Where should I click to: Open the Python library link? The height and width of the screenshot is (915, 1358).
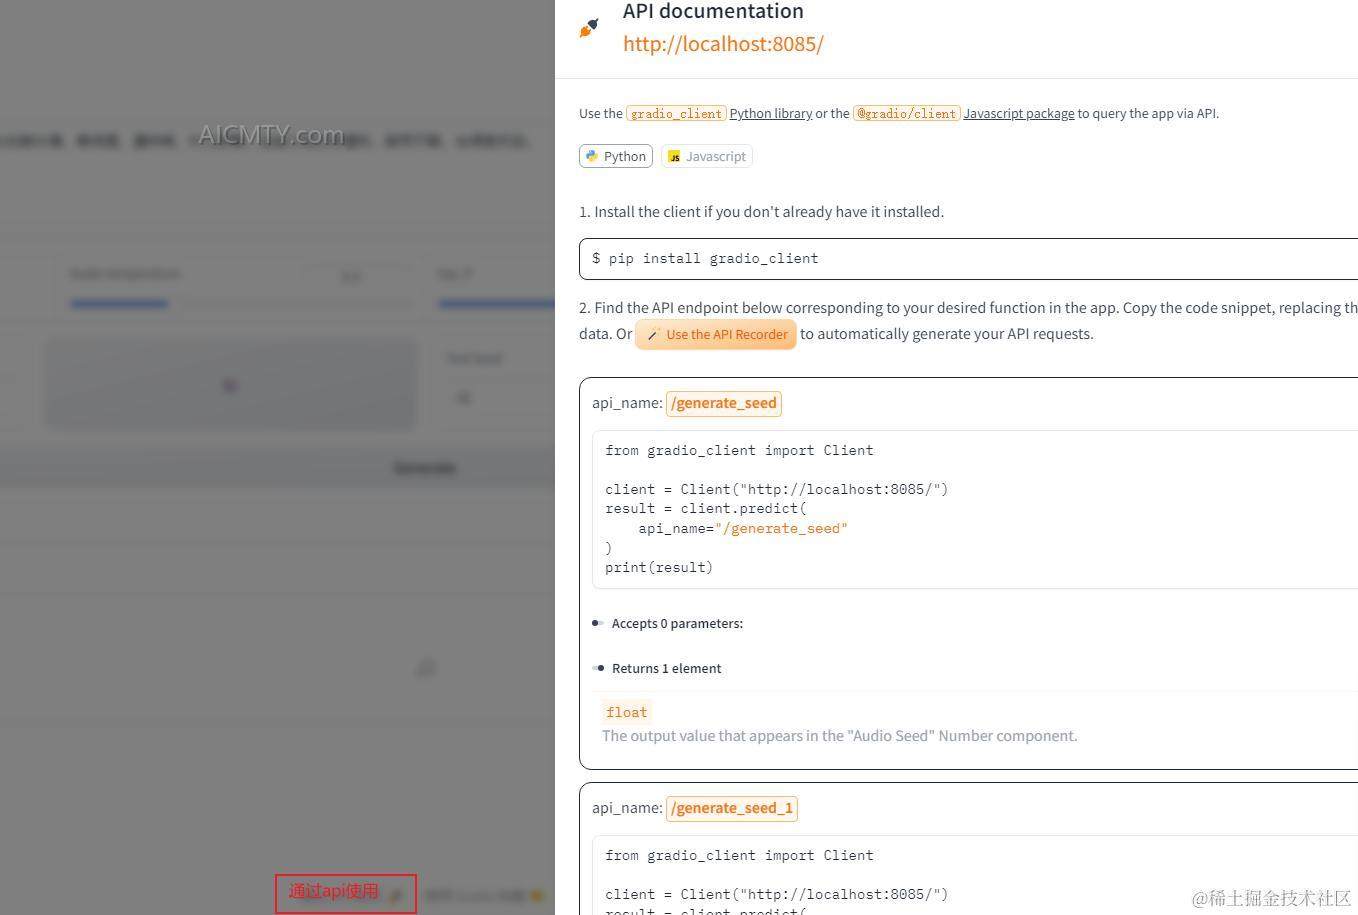click(x=770, y=114)
